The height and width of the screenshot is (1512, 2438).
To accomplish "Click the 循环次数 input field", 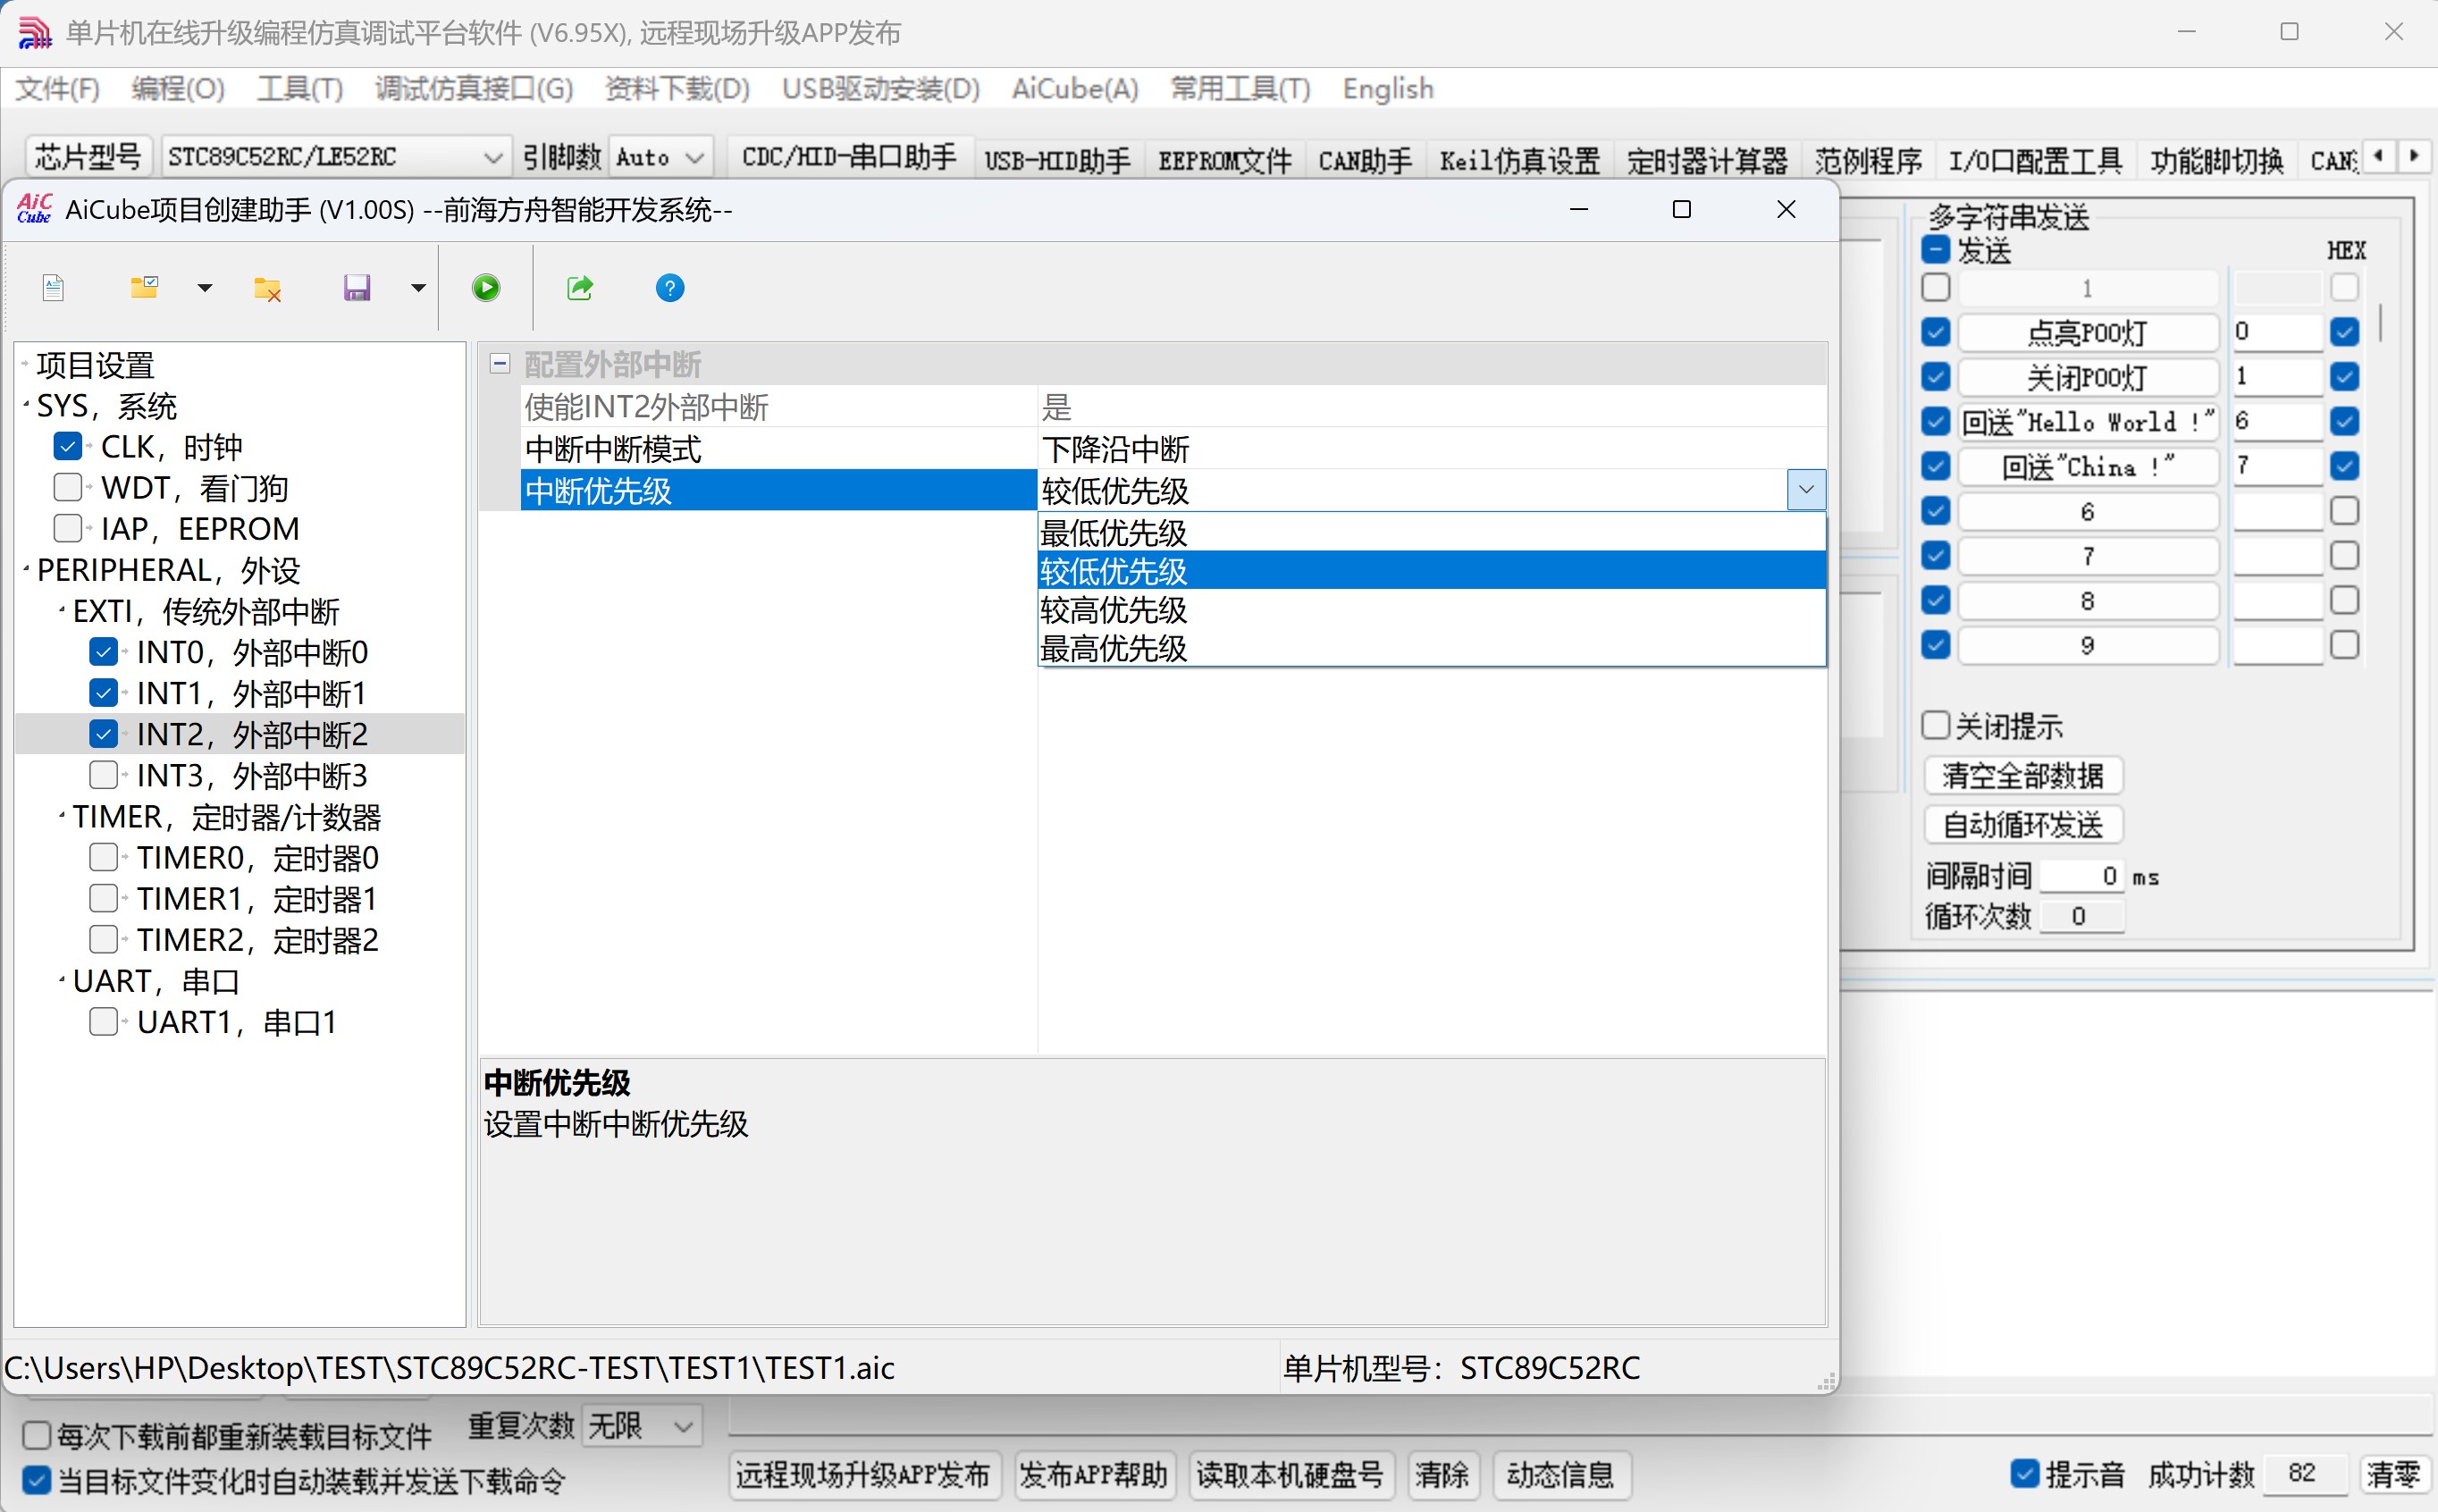I will [x=2081, y=916].
